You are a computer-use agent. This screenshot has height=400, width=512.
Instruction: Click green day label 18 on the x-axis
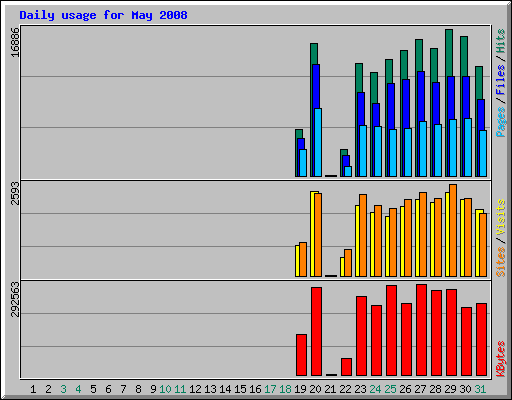click(x=285, y=389)
